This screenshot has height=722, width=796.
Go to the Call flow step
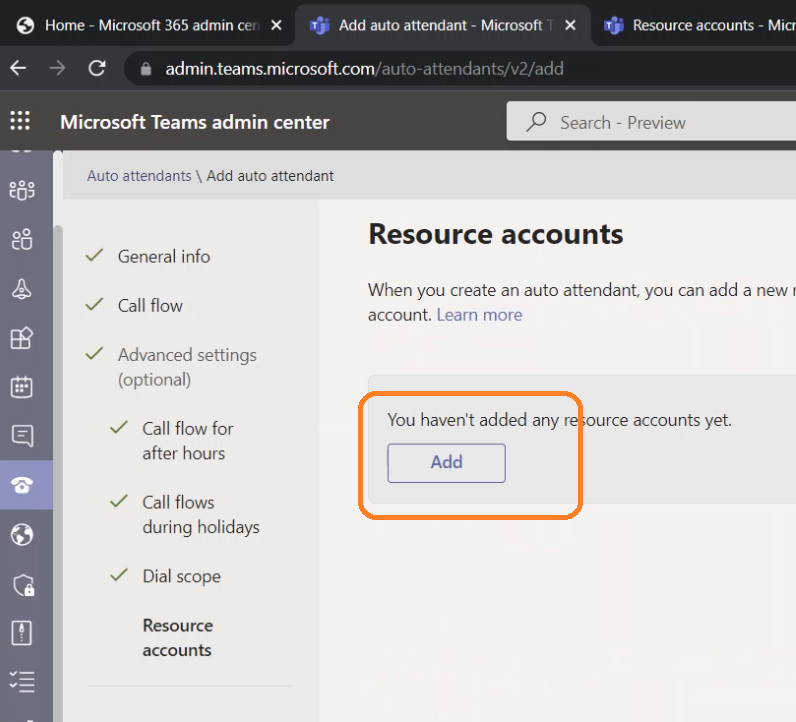click(150, 306)
